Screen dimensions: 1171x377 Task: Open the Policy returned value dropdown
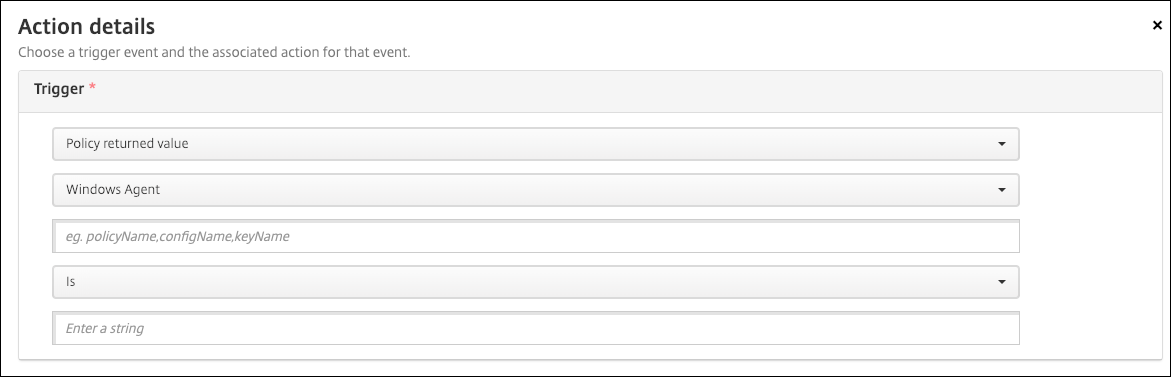[535, 143]
